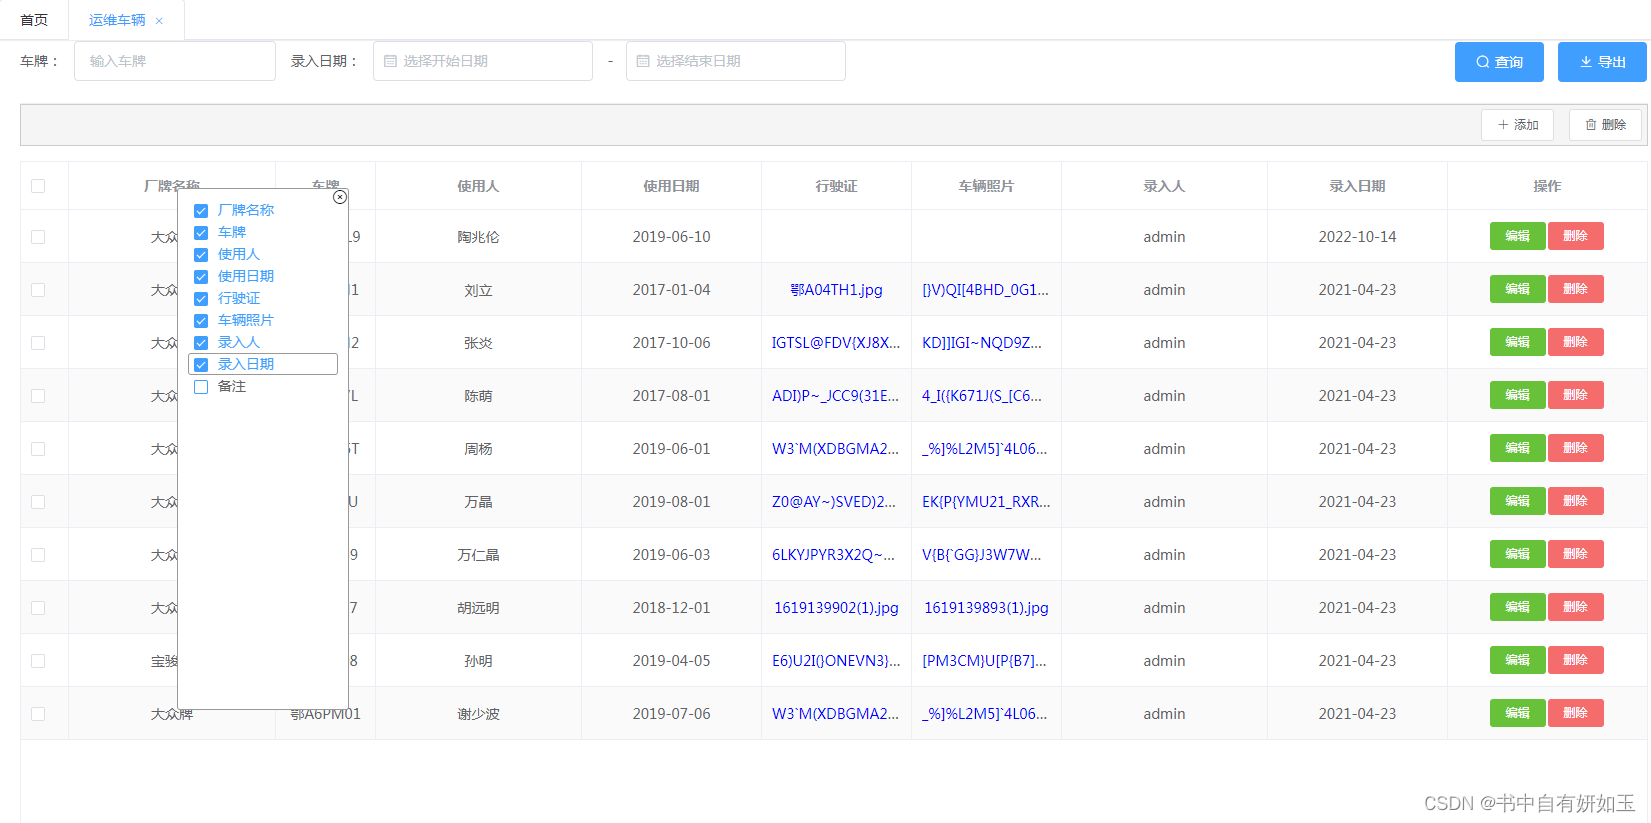Uncheck 厂牌名称 column checkbox

[x=201, y=211]
